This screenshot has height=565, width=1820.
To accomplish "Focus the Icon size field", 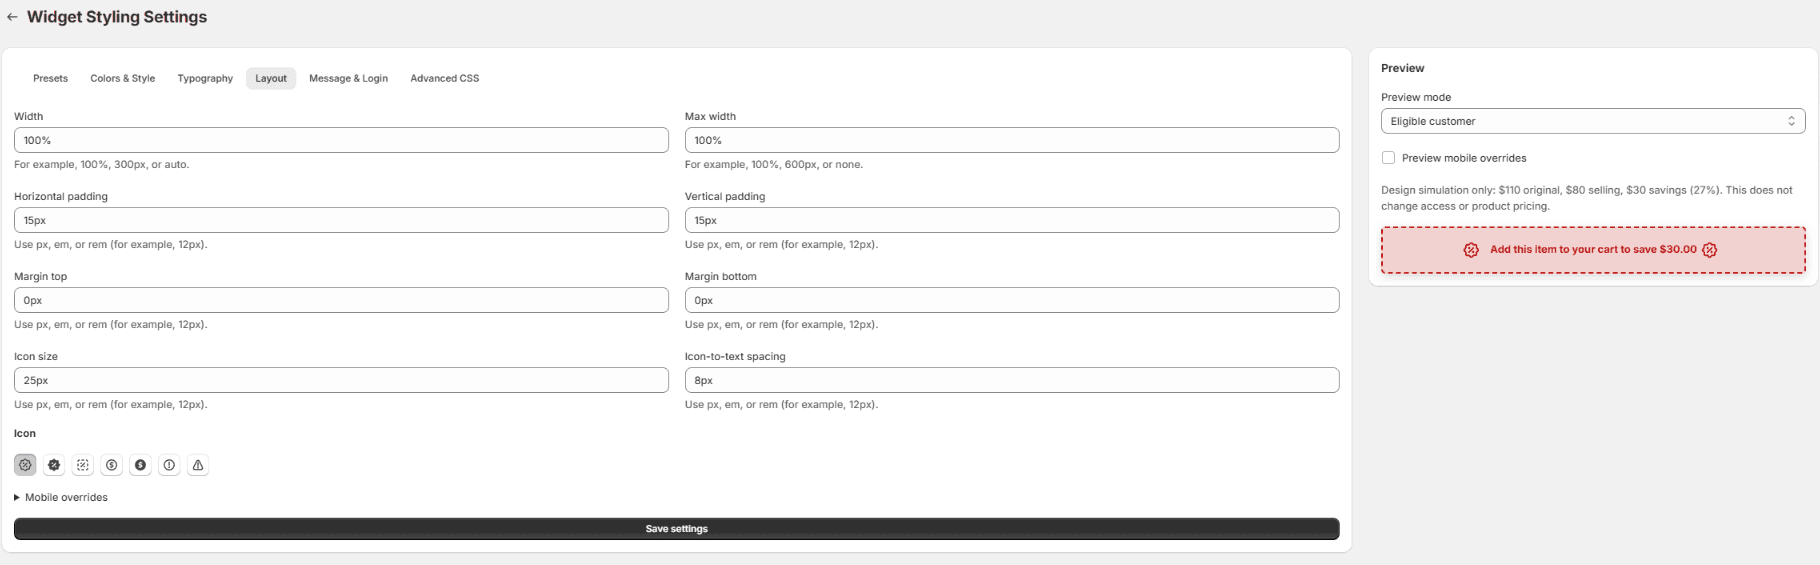I will [x=341, y=380].
